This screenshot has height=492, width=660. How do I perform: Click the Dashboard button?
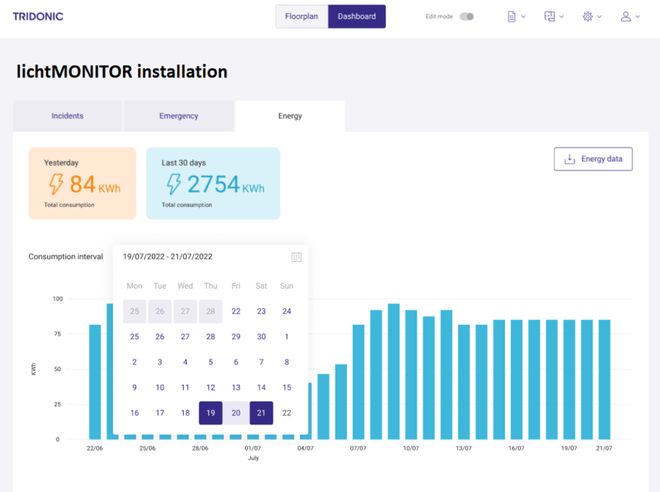[356, 17]
